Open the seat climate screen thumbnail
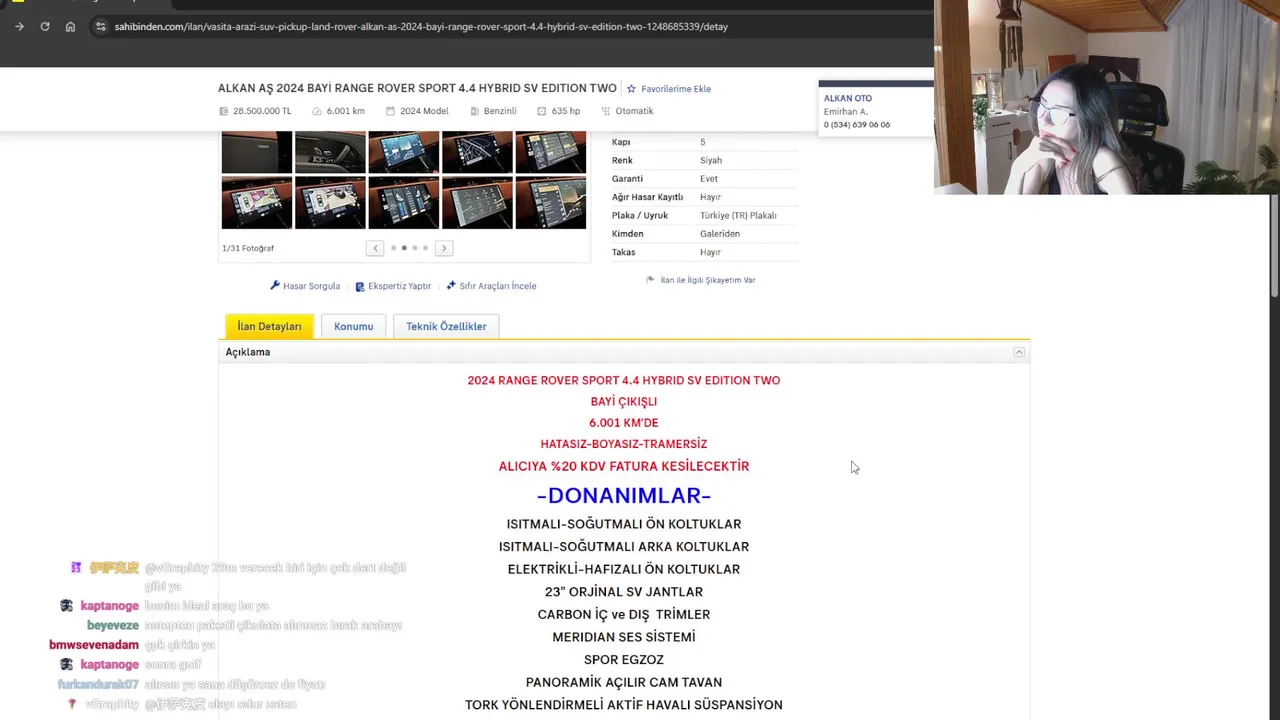 [x=403, y=203]
